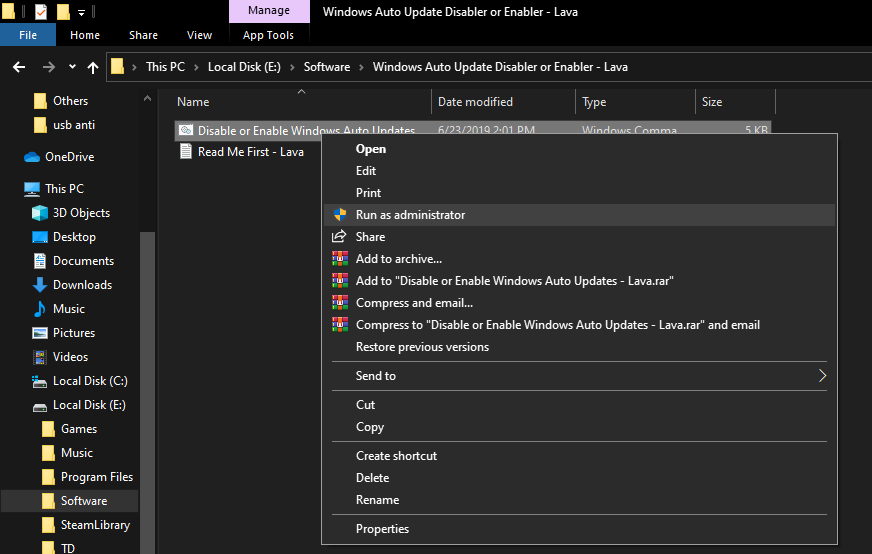Screen dimensions: 872x554
Task: Open the File tab
Action: tap(28, 35)
